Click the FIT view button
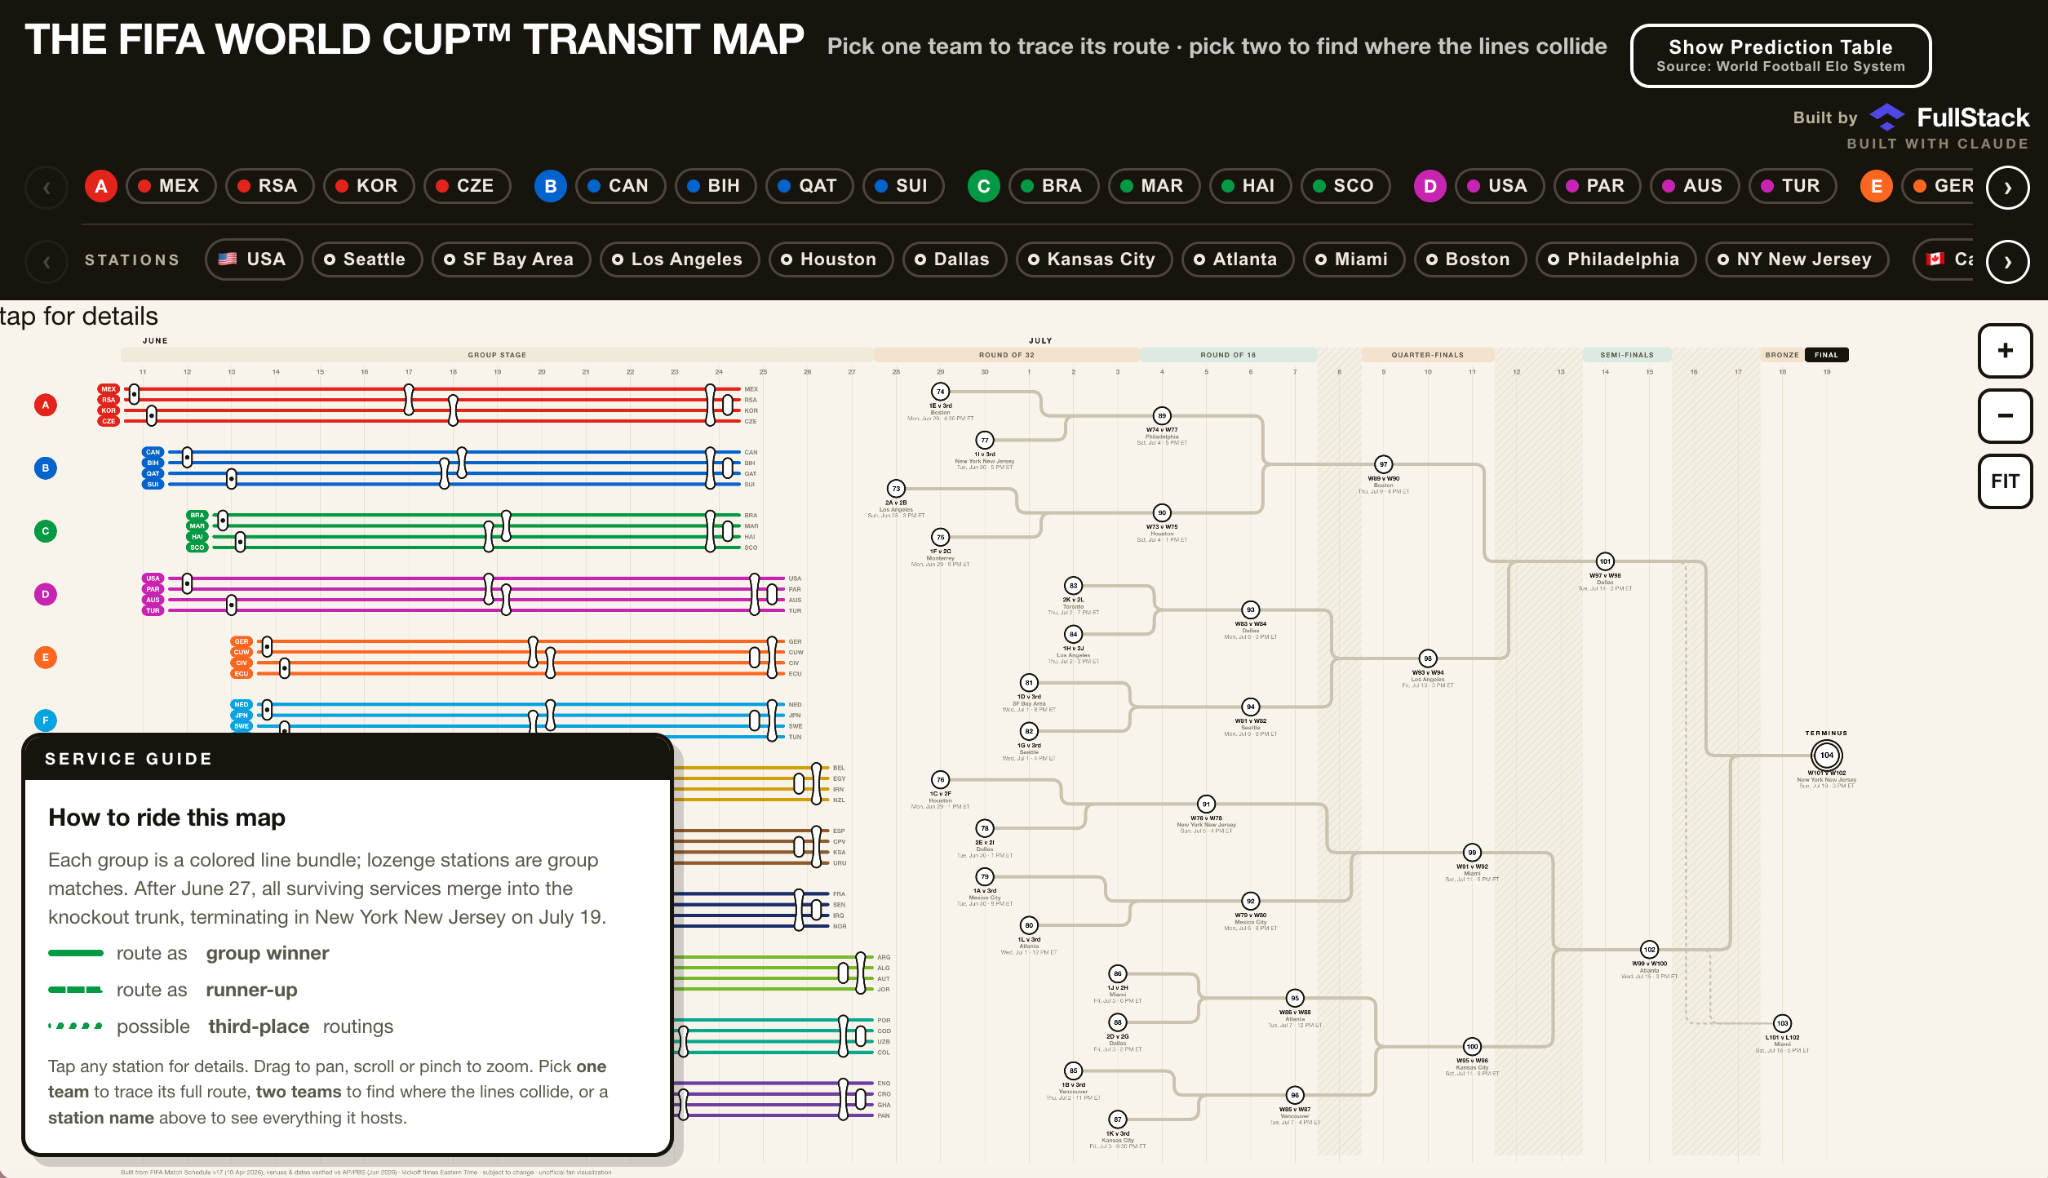Viewport: 2048px width, 1178px height. point(2005,481)
